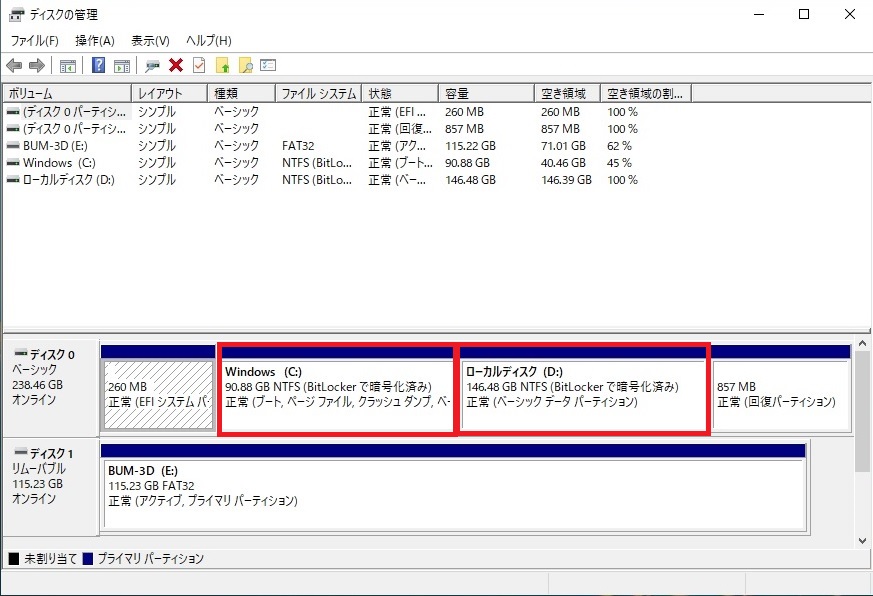
Task: Click the properties checkmark page icon
Action: click(199, 66)
